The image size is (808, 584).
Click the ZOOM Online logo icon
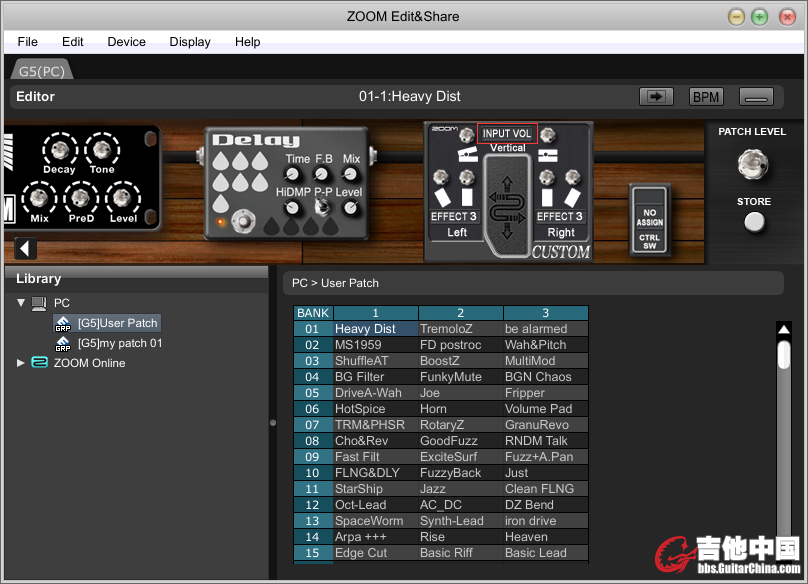coord(39,363)
